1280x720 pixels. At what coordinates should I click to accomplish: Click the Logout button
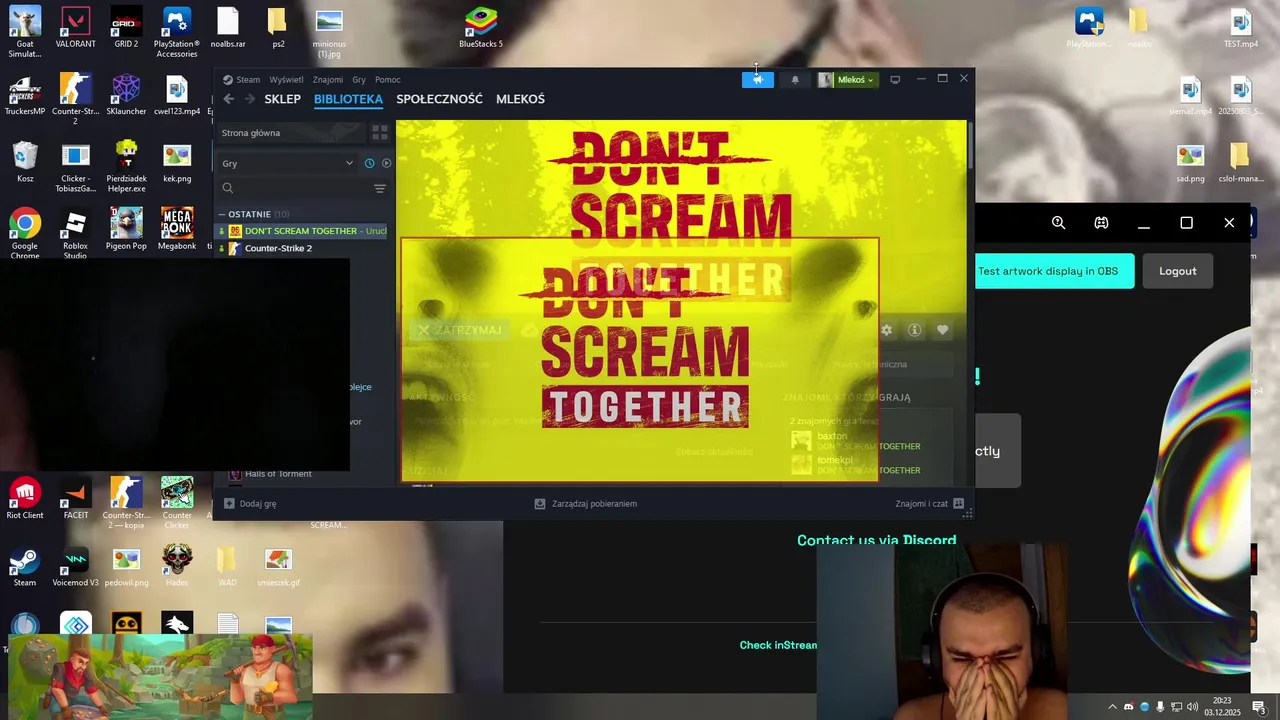pos(1178,271)
